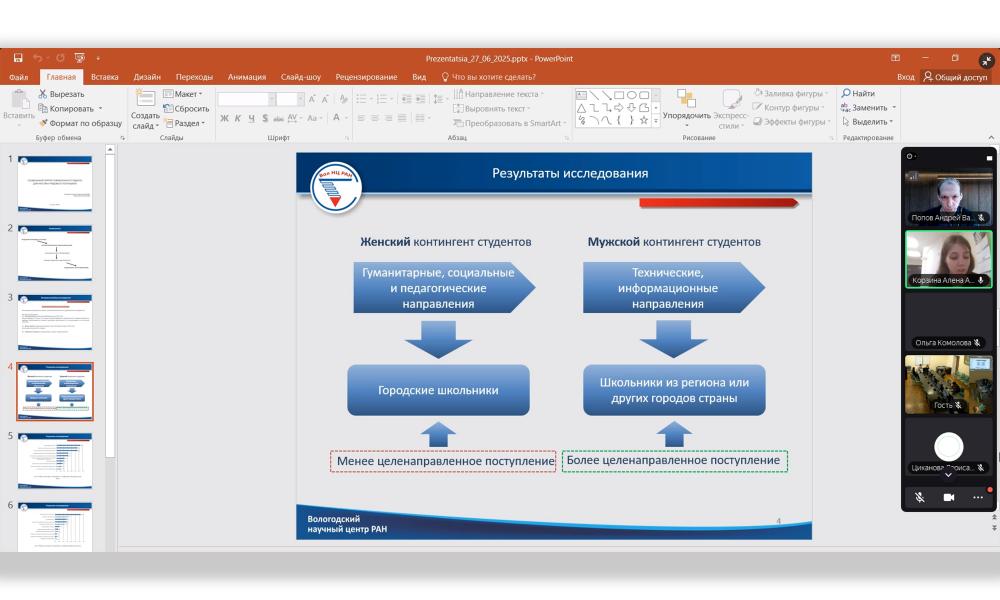Unmute microphone in the video call panel

coord(920,497)
